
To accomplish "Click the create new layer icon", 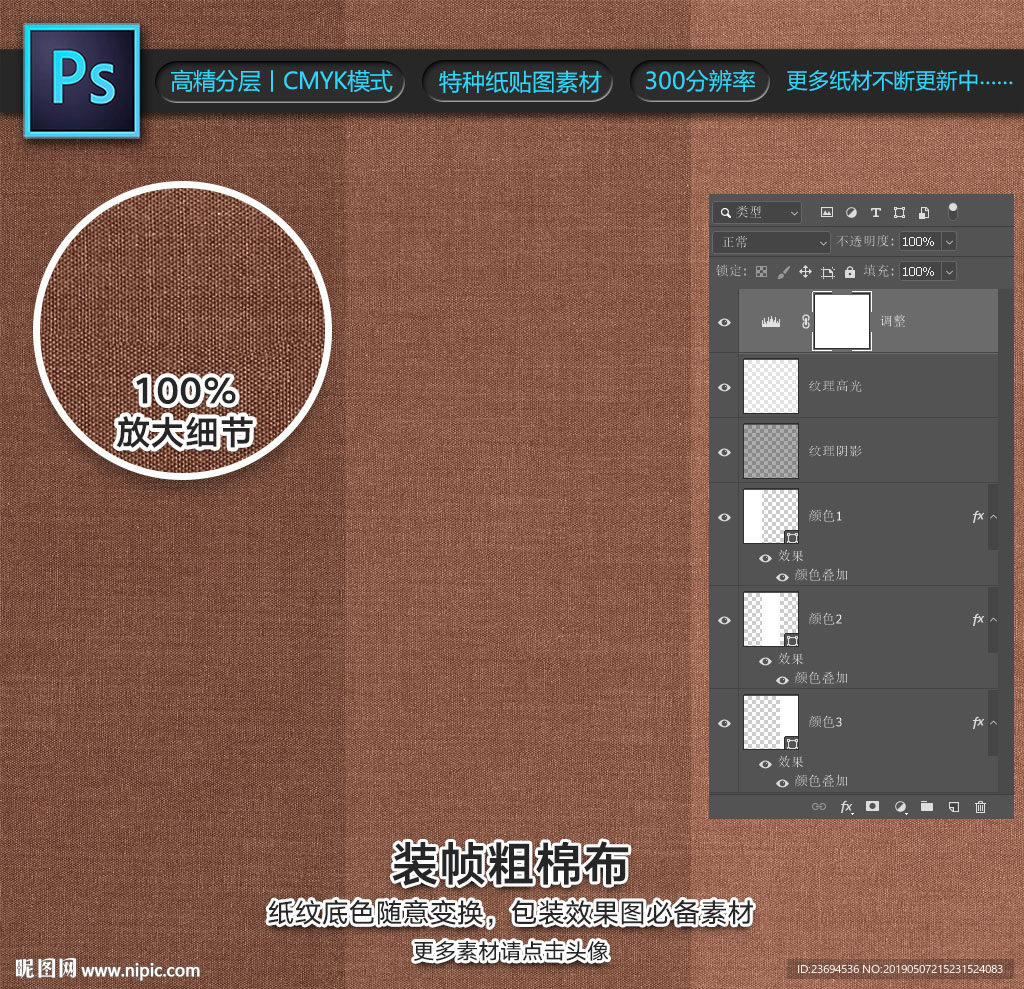I will (x=954, y=807).
